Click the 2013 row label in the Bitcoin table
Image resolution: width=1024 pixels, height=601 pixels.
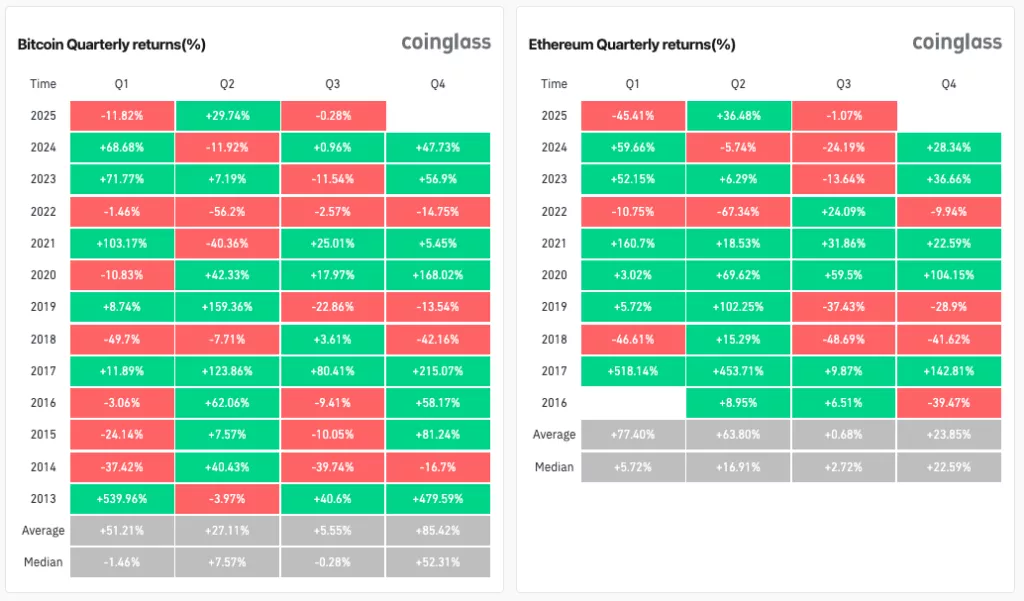point(44,498)
